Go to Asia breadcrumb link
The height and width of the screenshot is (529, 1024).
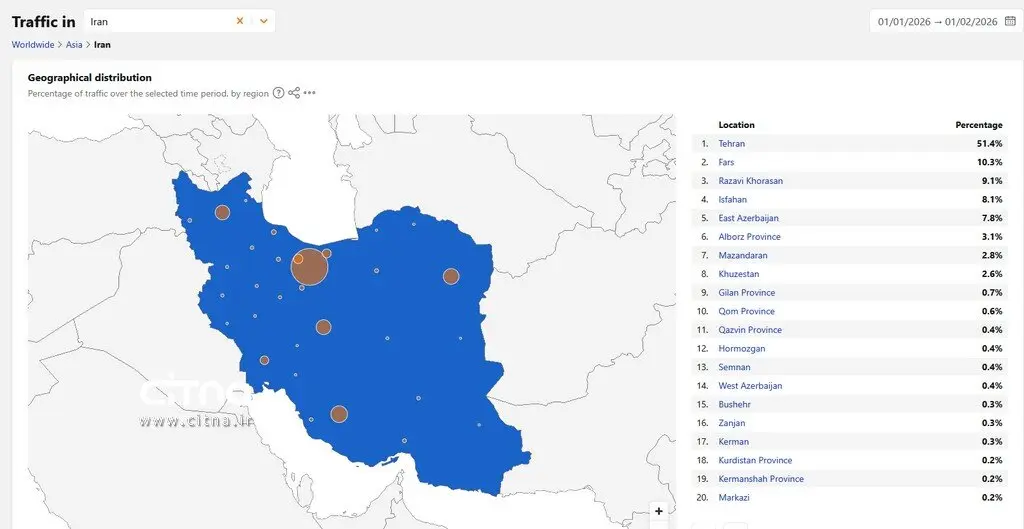74,45
